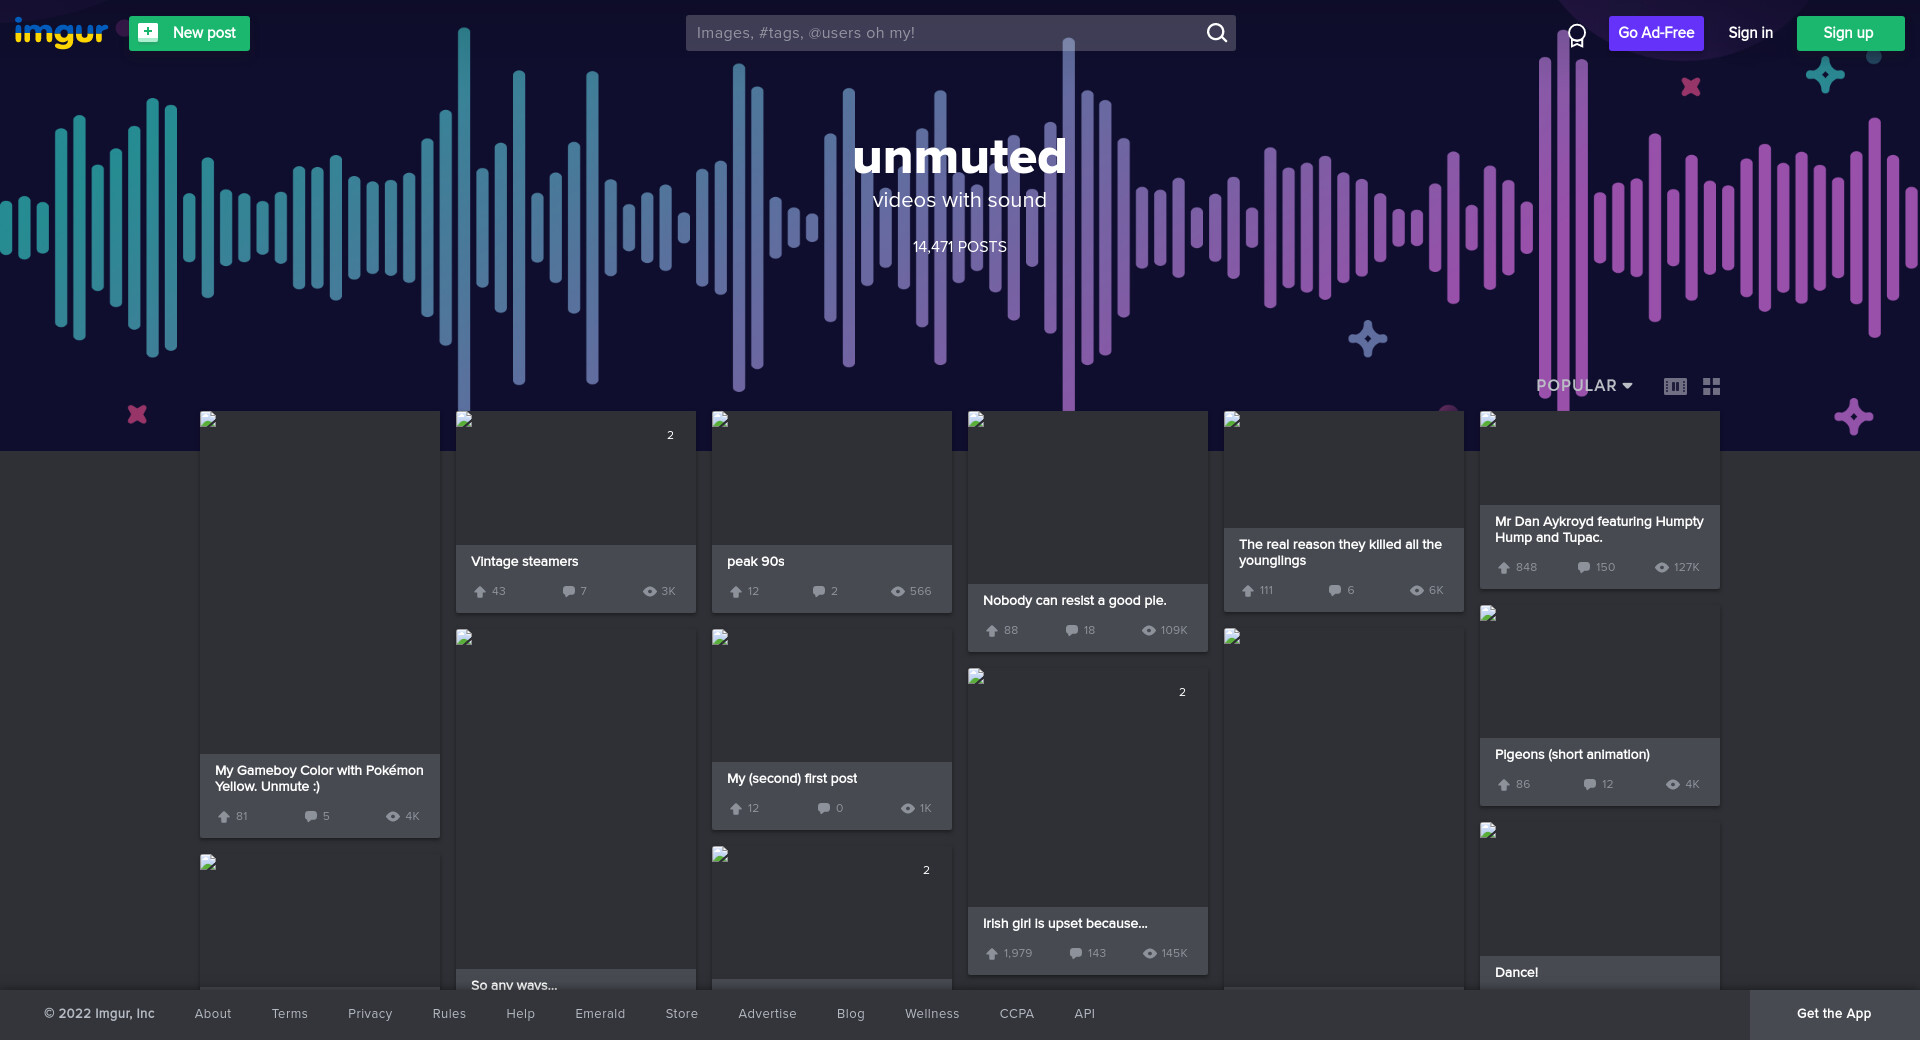Open the About footer link
Screen dimensions: 1920x1040
coord(213,1014)
